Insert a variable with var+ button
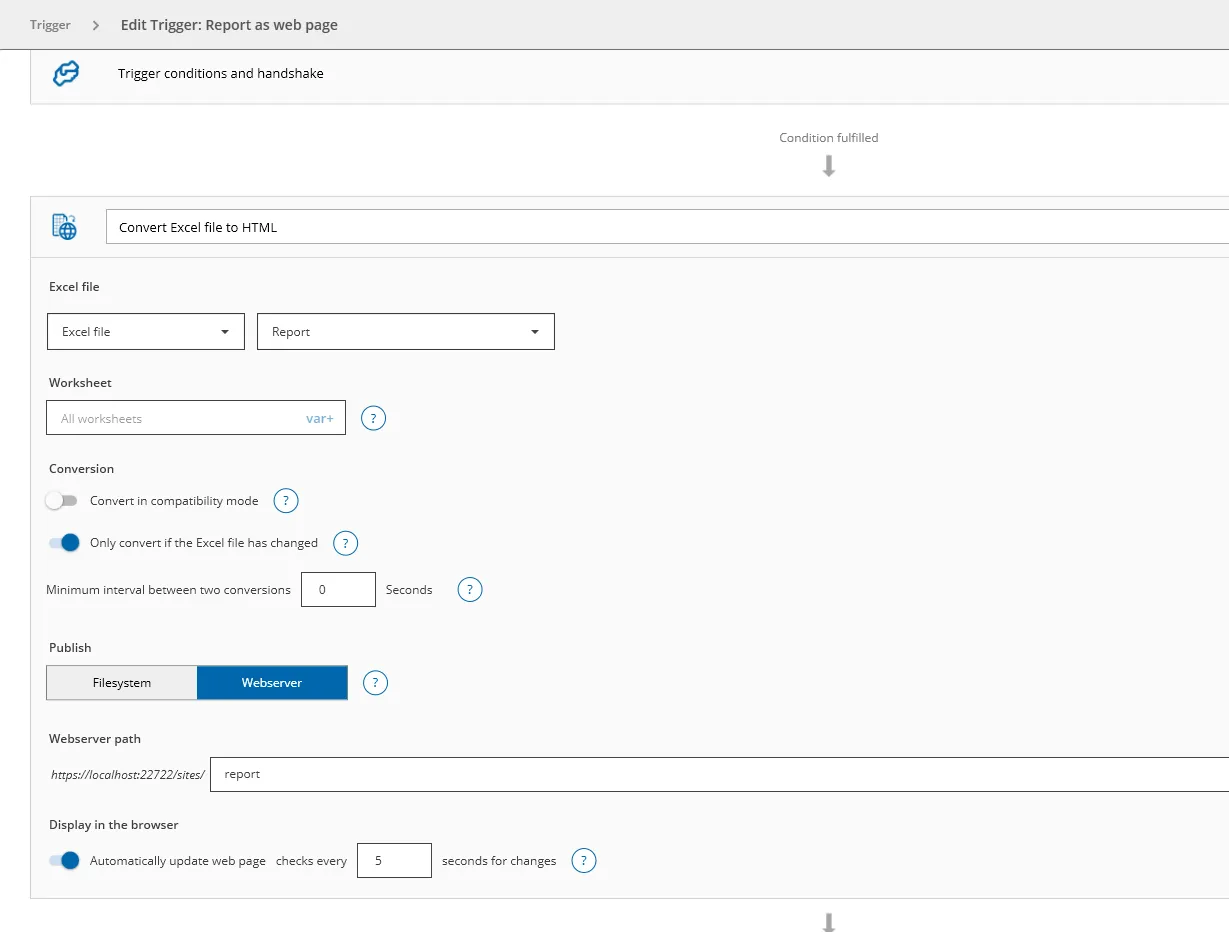 tap(320, 419)
